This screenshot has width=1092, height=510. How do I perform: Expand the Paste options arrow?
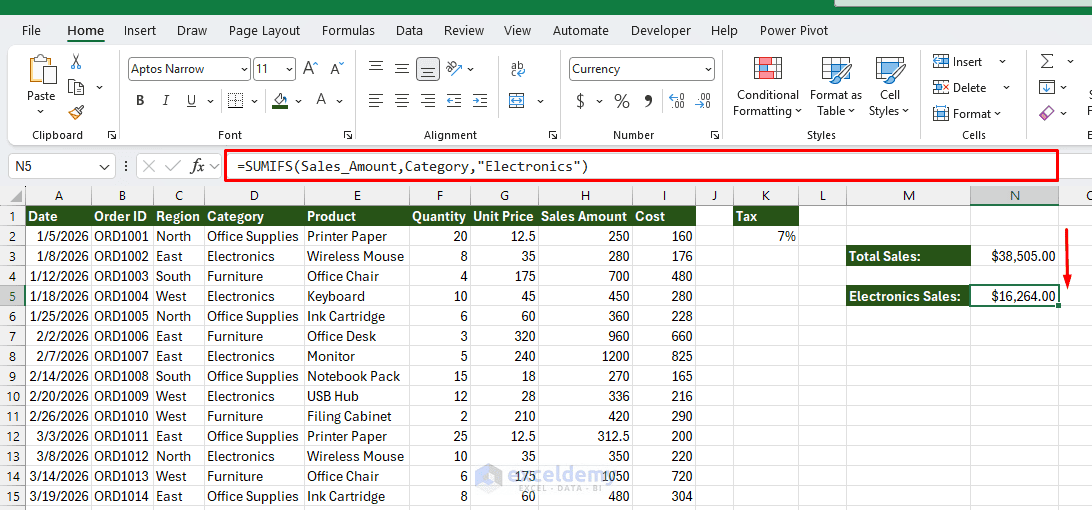41,111
